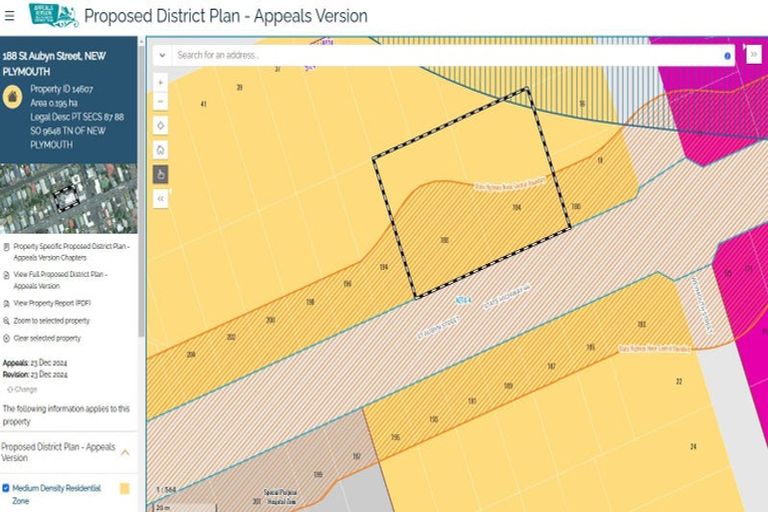This screenshot has width=768, height=512.
Task: Expand the right panel double-arrow button
Action: point(753,56)
